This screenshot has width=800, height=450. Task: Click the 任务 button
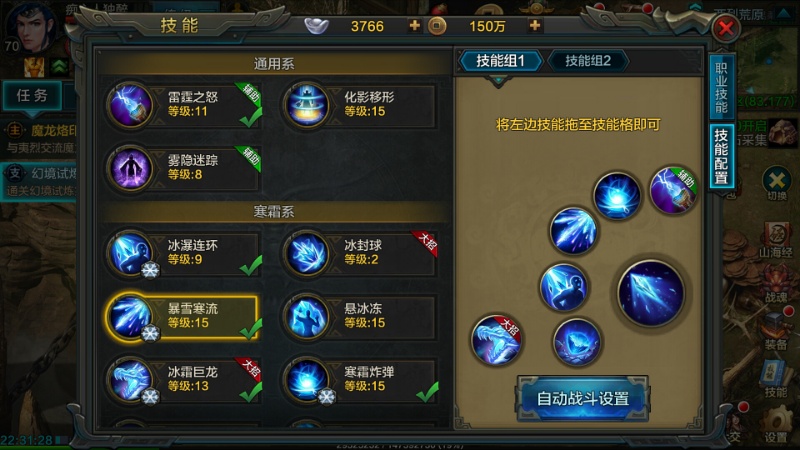click(x=32, y=95)
